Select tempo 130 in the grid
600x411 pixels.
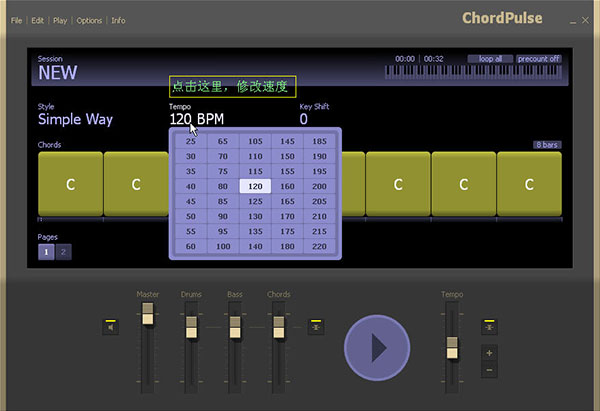[255, 216]
